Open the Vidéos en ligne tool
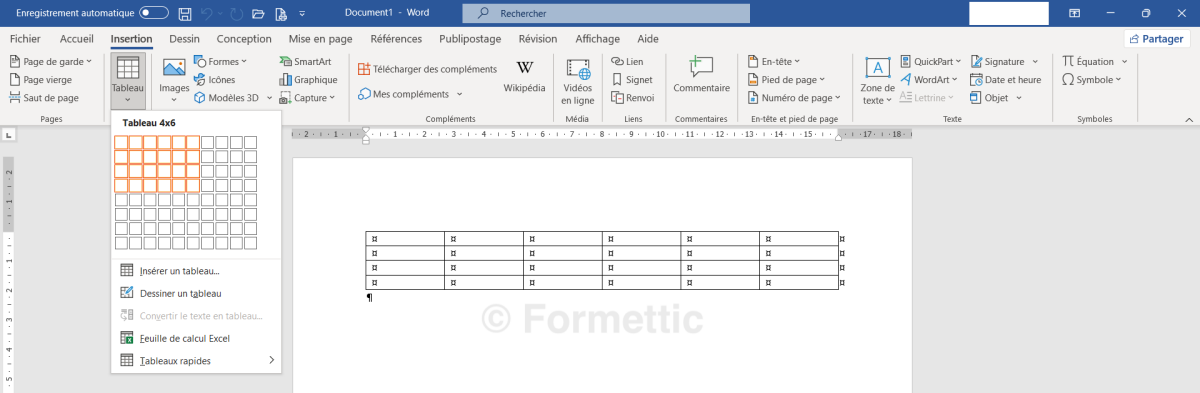The image size is (1200, 393). tap(578, 80)
